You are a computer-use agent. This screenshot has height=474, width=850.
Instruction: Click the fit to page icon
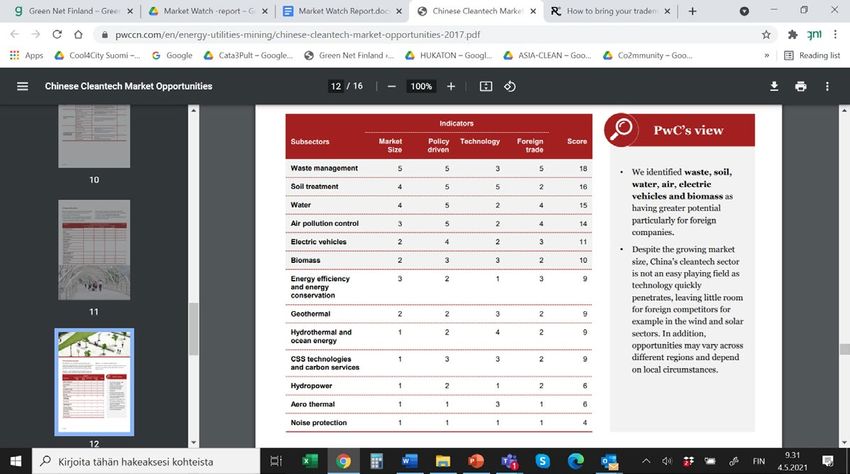coord(486,86)
